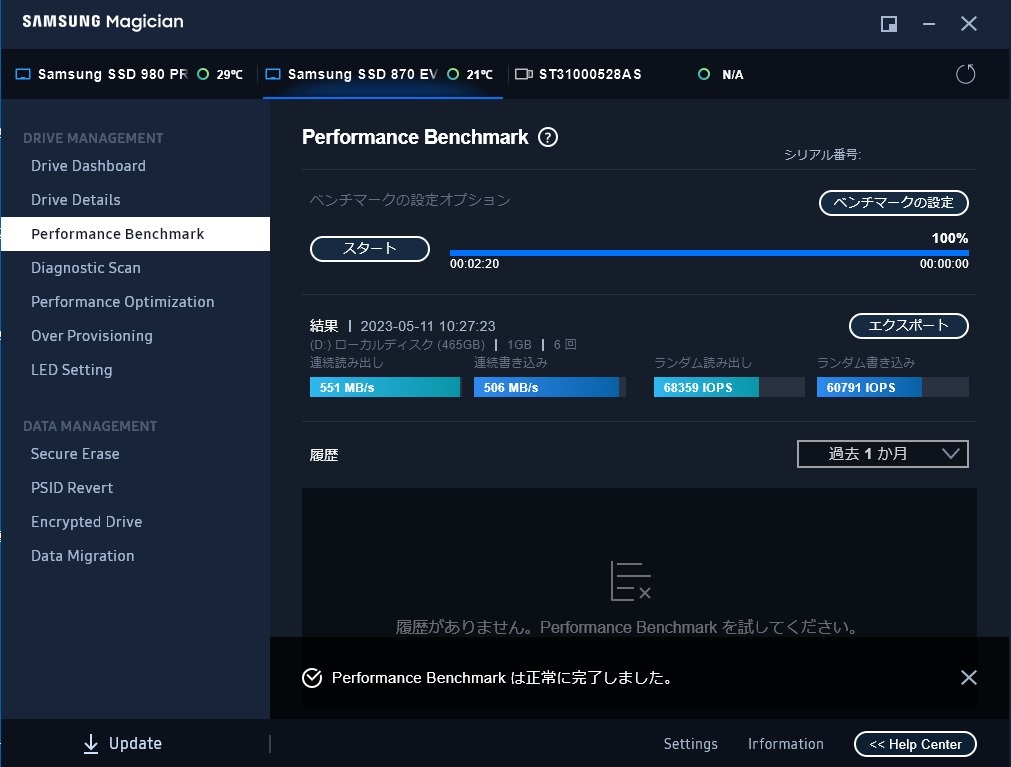Click the 551 MB/s sequential read bar
This screenshot has width=1011, height=767.
pos(385,387)
